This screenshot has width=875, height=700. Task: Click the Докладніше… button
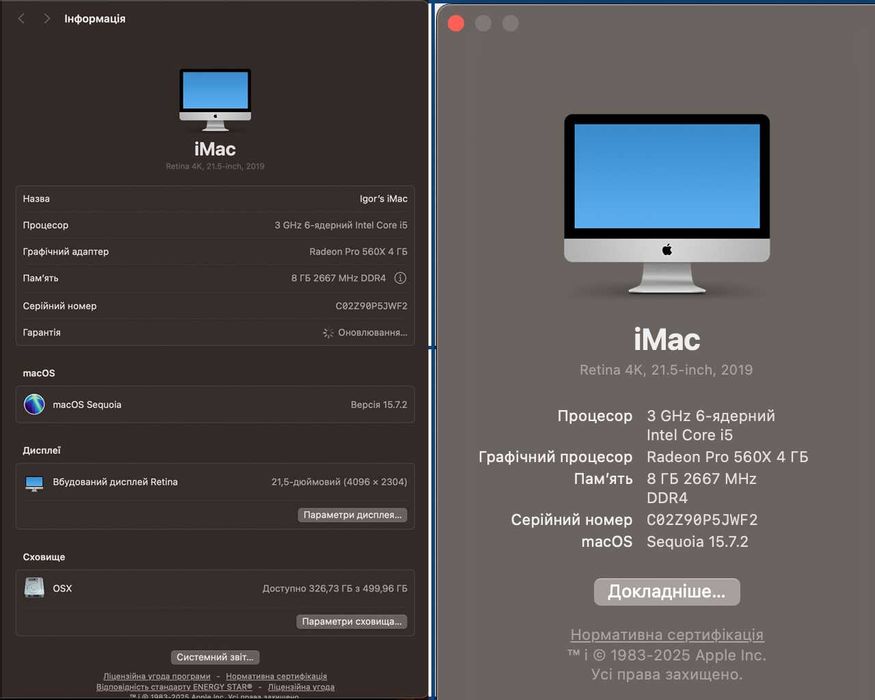[x=667, y=592]
